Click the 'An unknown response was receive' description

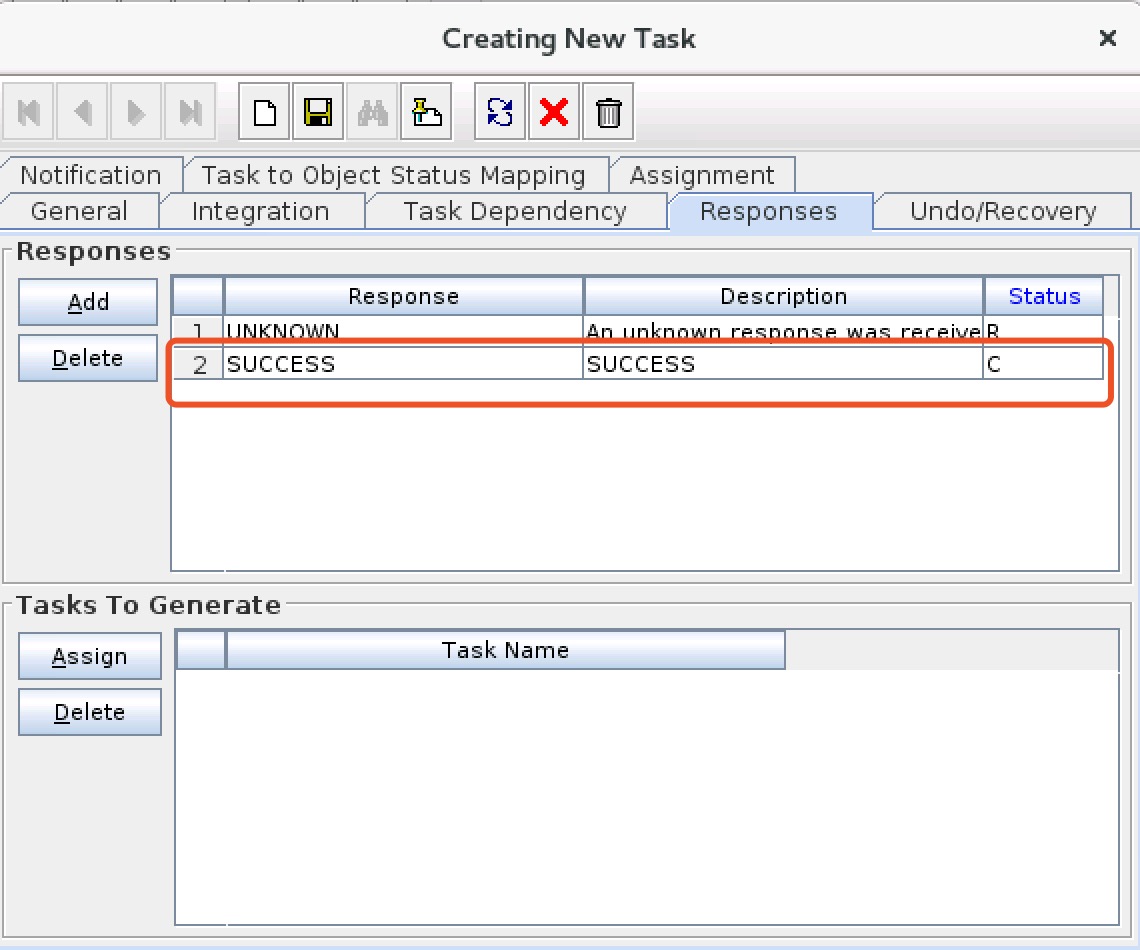(783, 331)
